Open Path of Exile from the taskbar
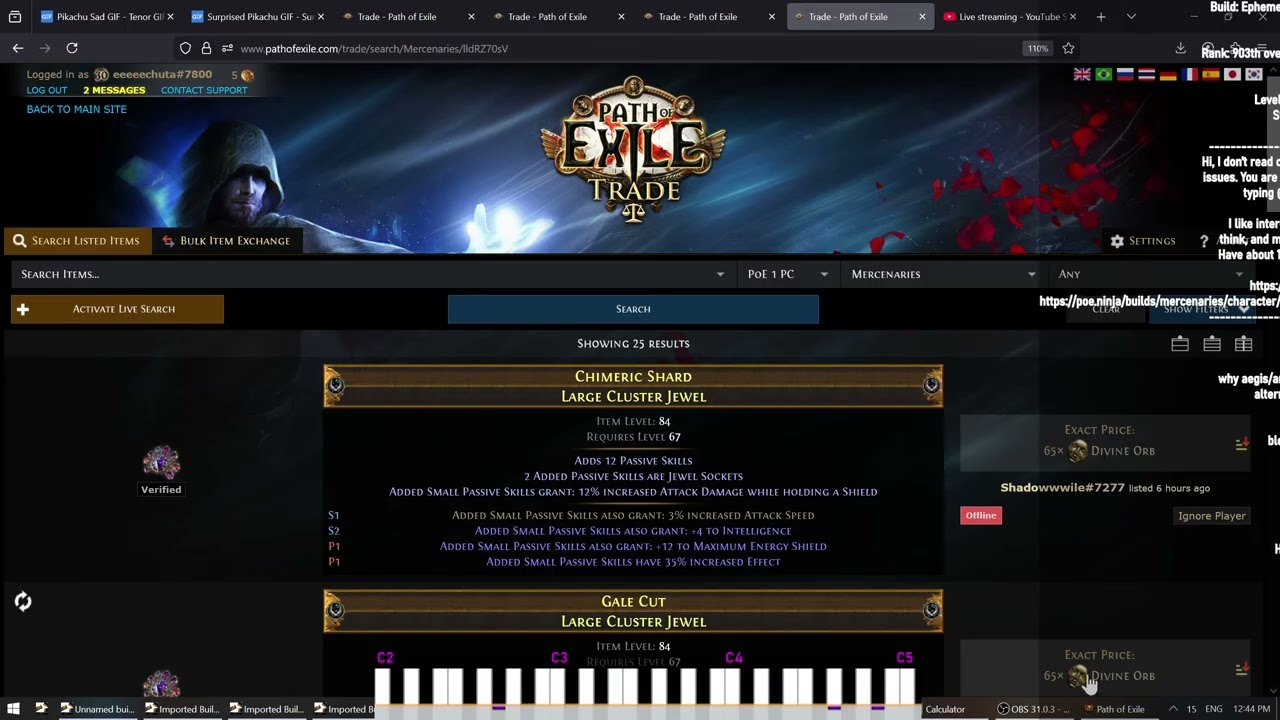1280x720 pixels. pos(1116,709)
